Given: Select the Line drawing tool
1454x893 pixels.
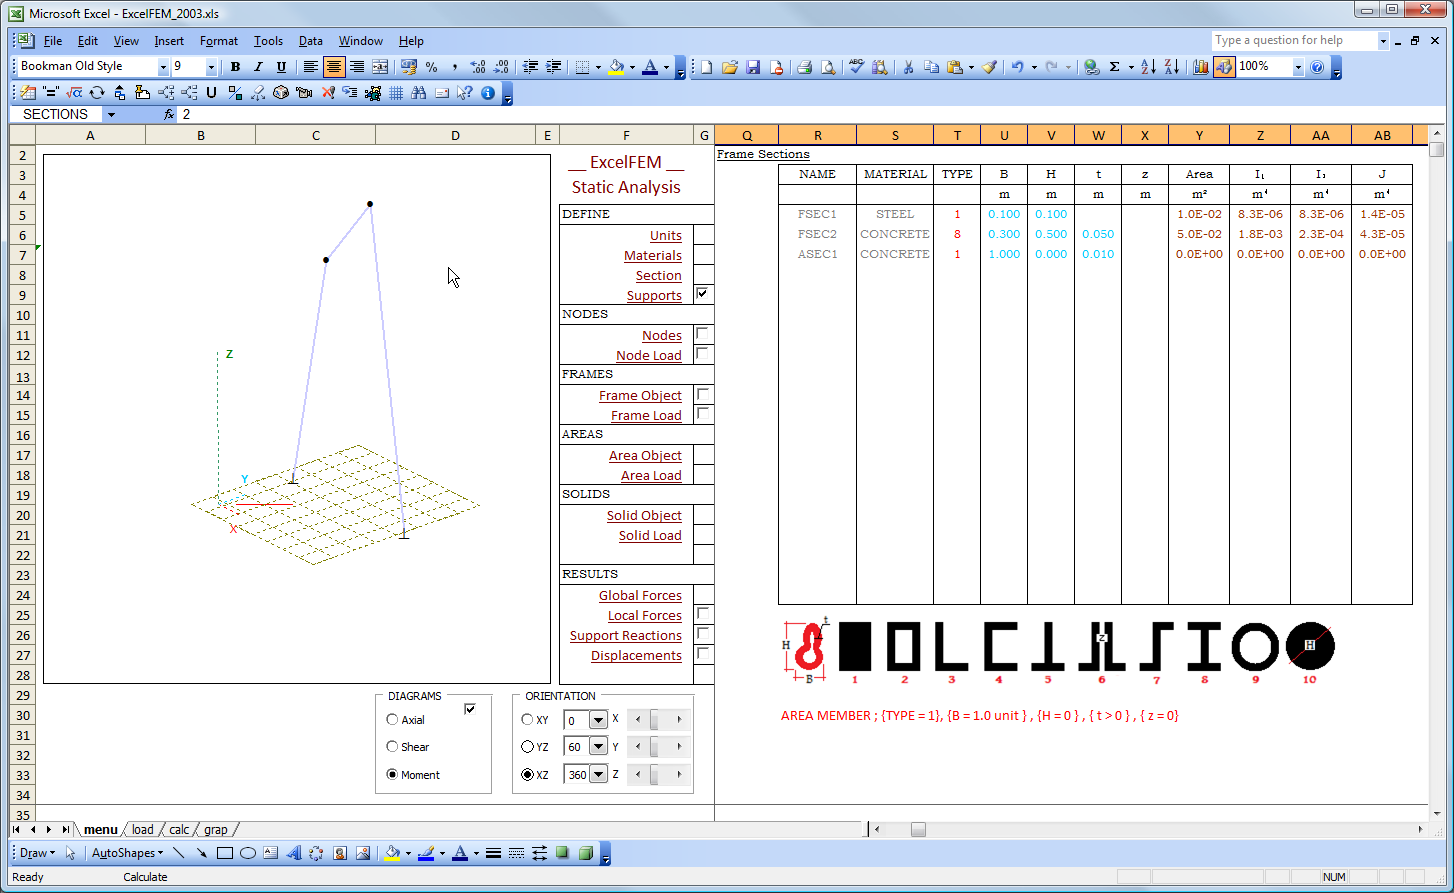Looking at the screenshot, I should 178,853.
